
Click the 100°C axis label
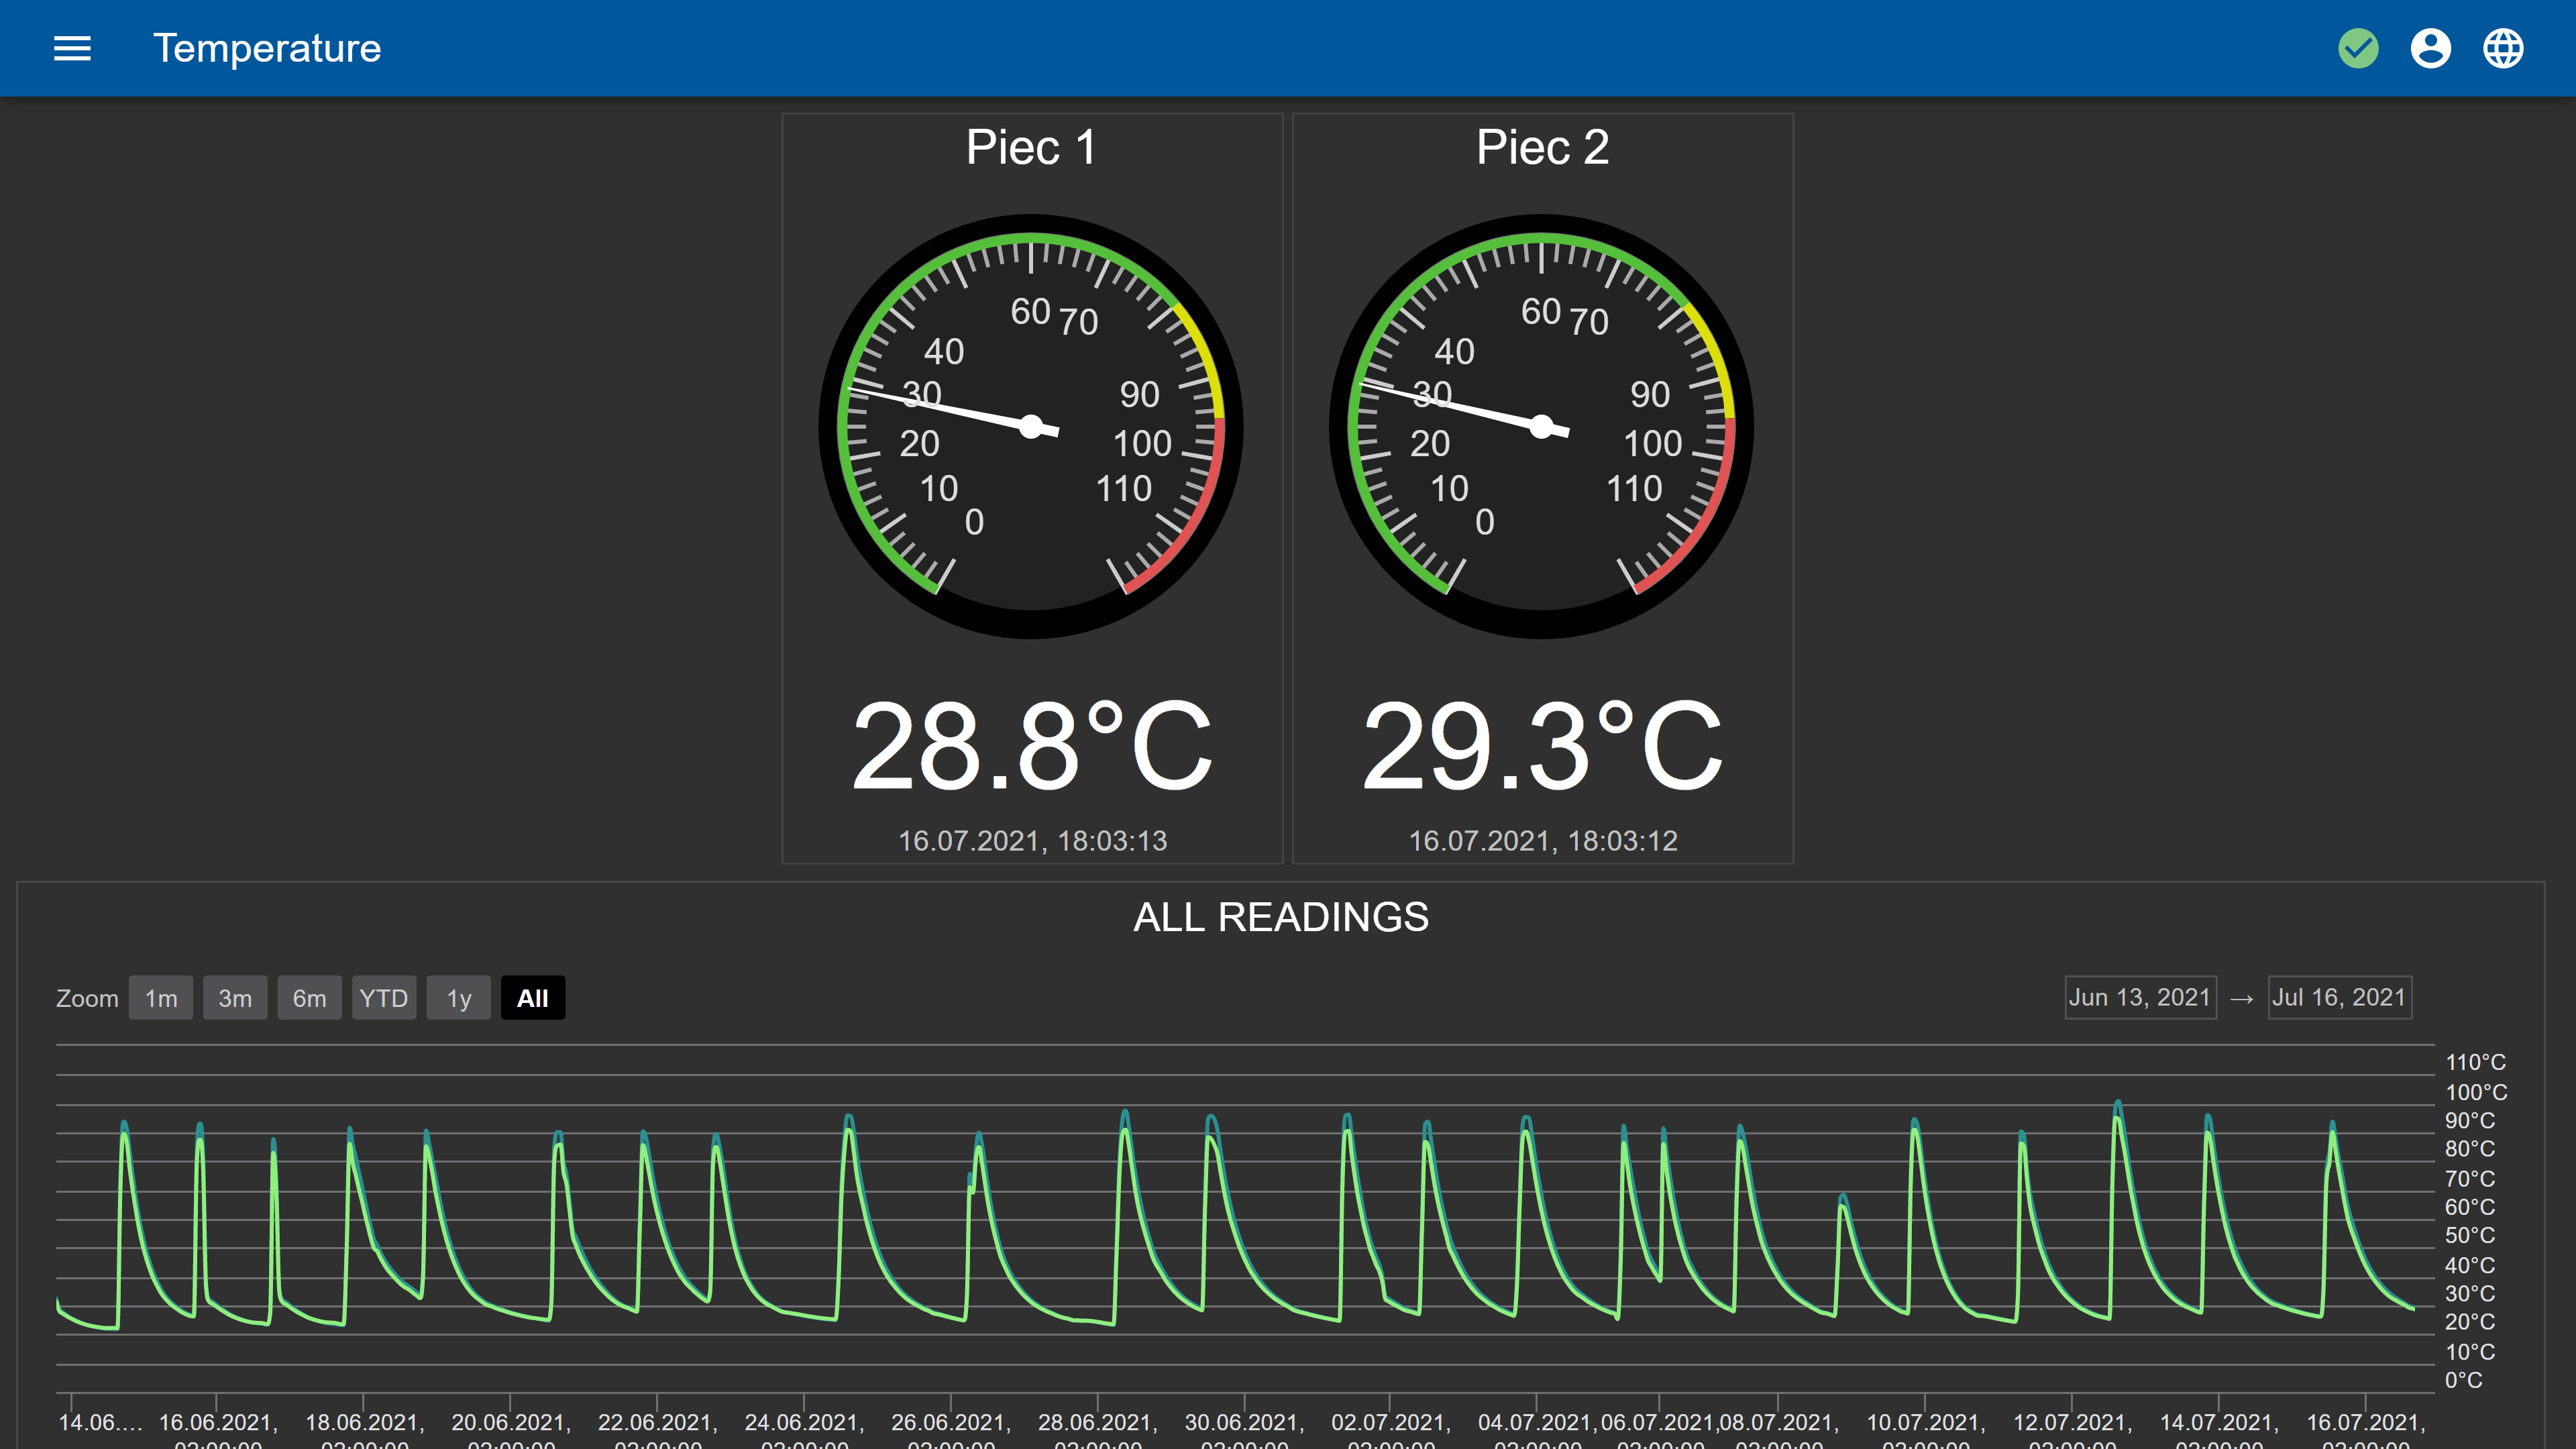2476,1092
